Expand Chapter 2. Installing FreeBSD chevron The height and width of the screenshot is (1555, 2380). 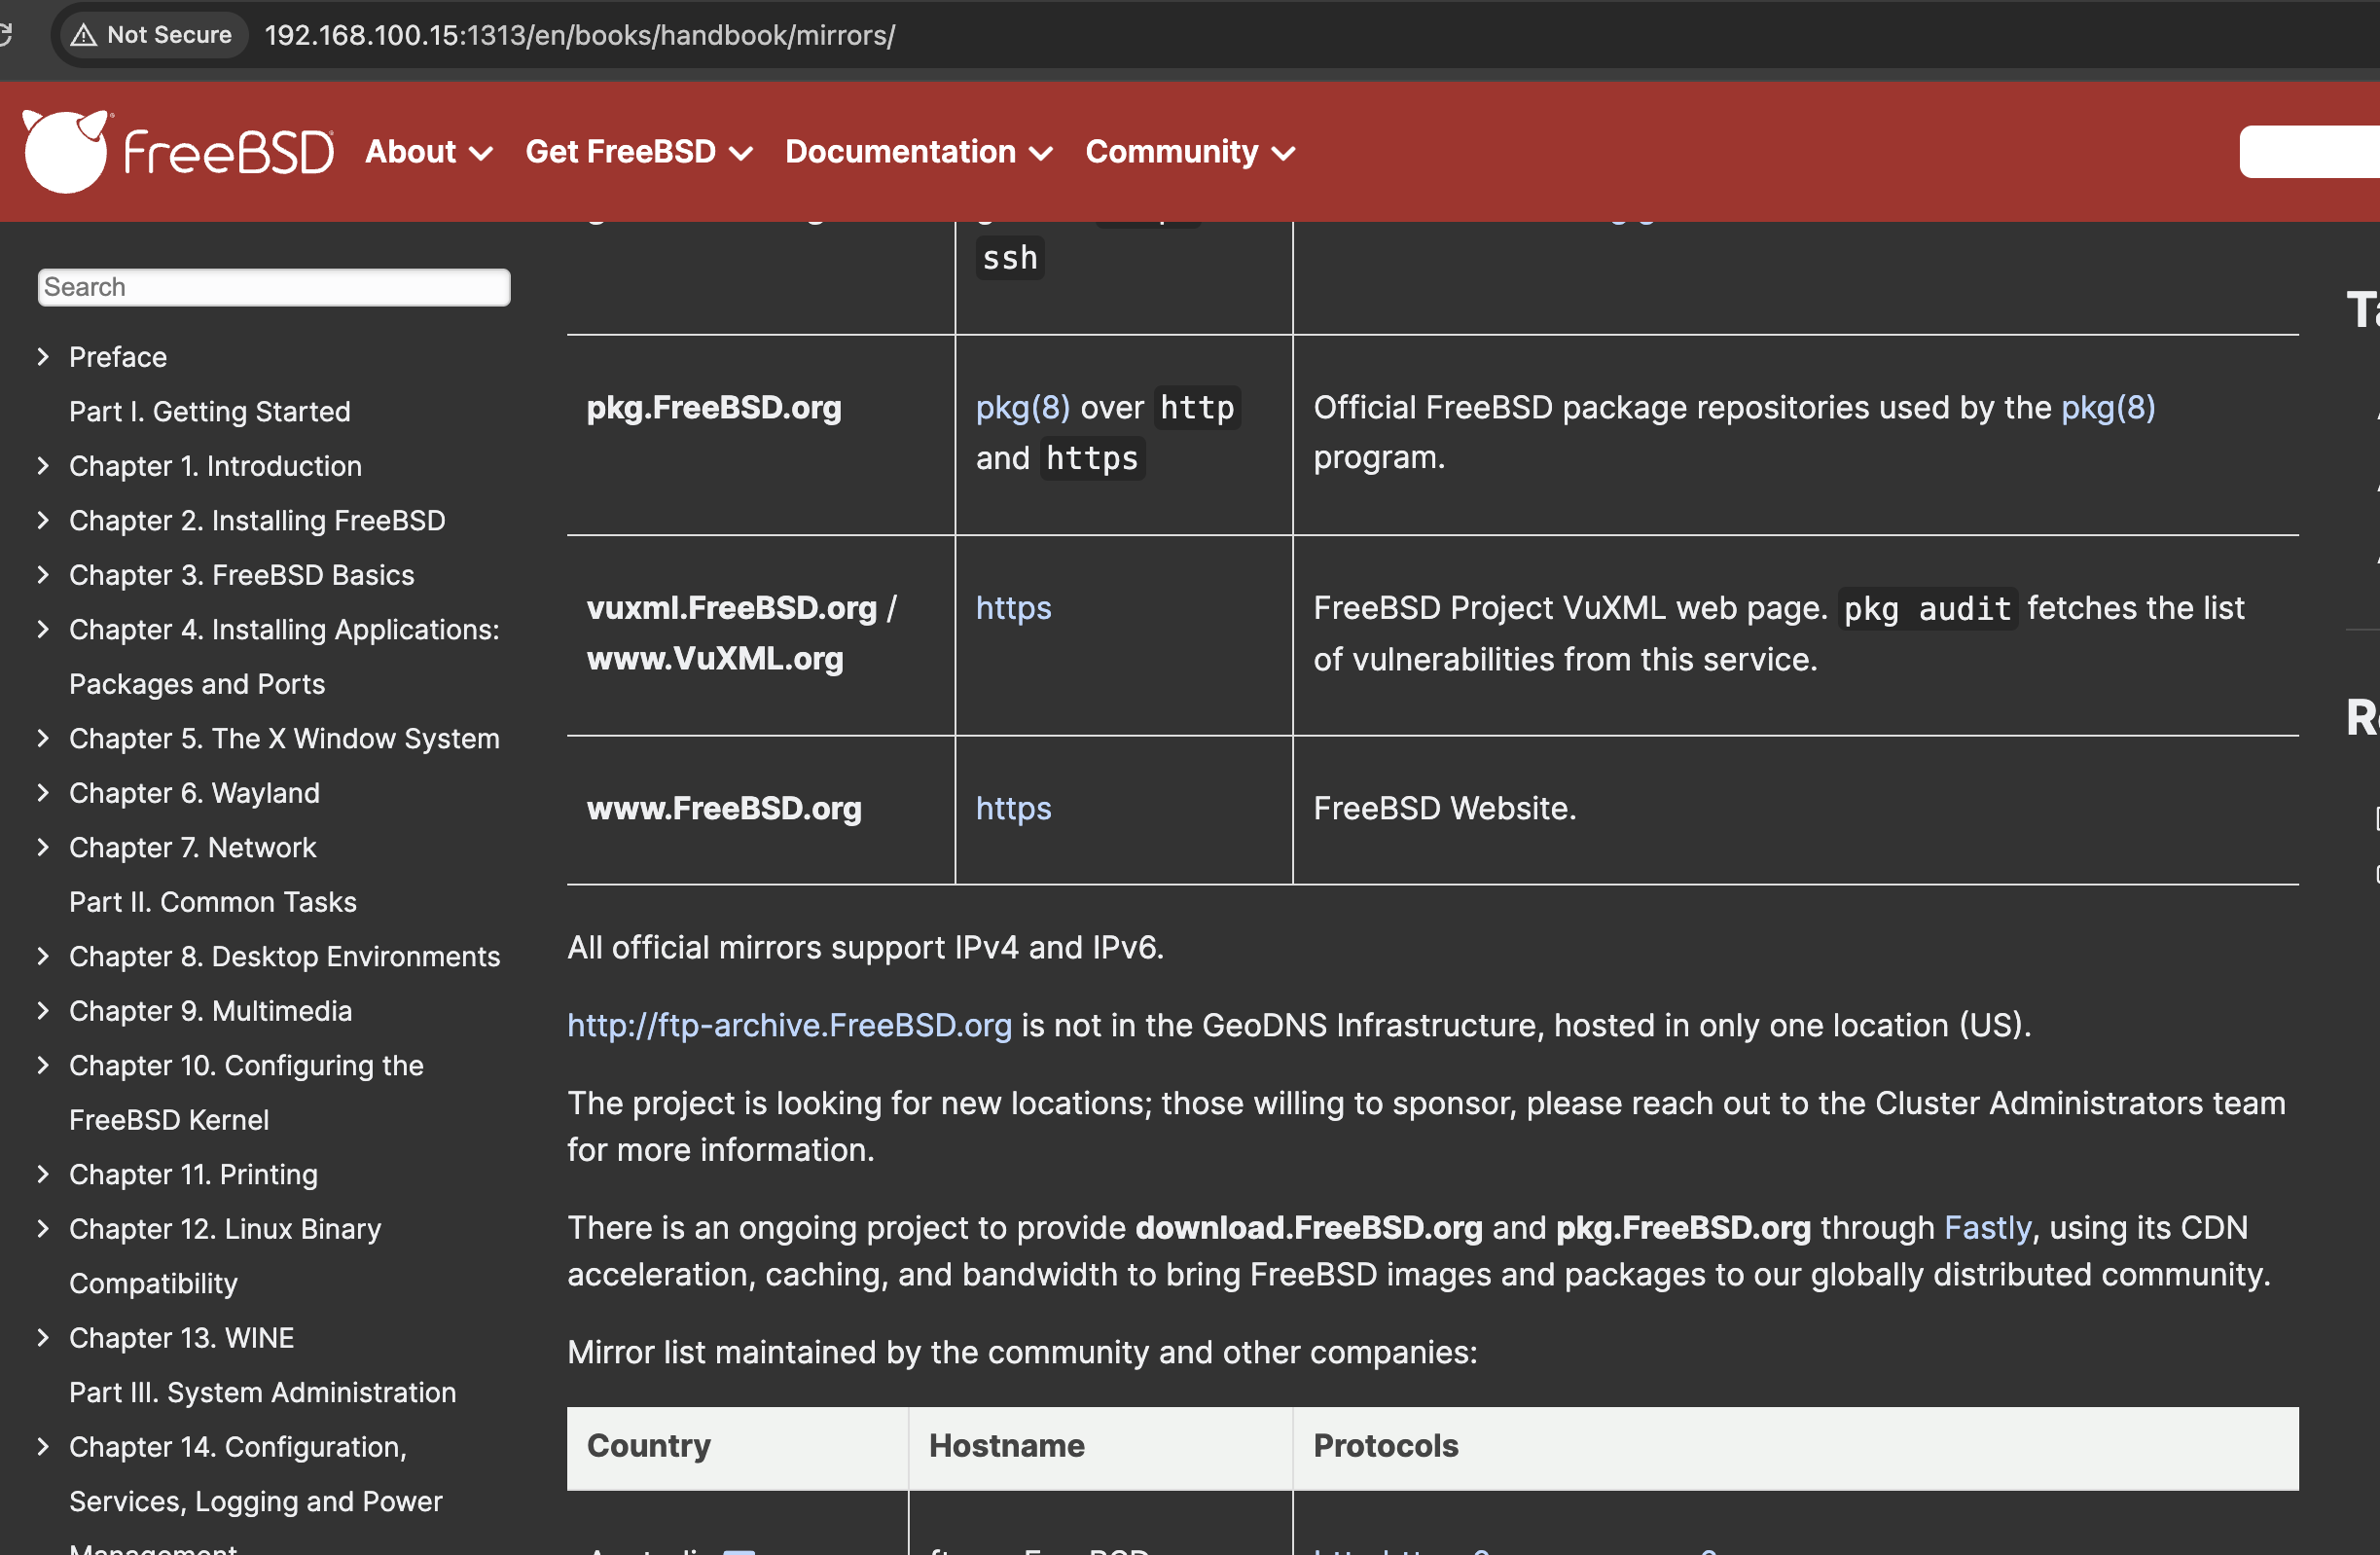[x=43, y=520]
